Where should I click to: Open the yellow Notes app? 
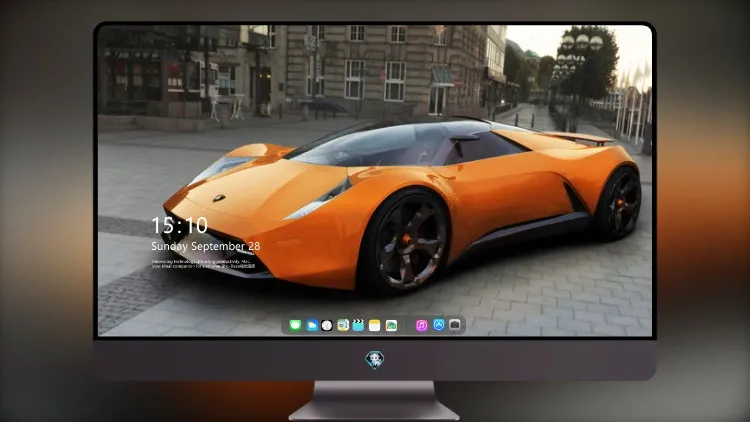[375, 325]
